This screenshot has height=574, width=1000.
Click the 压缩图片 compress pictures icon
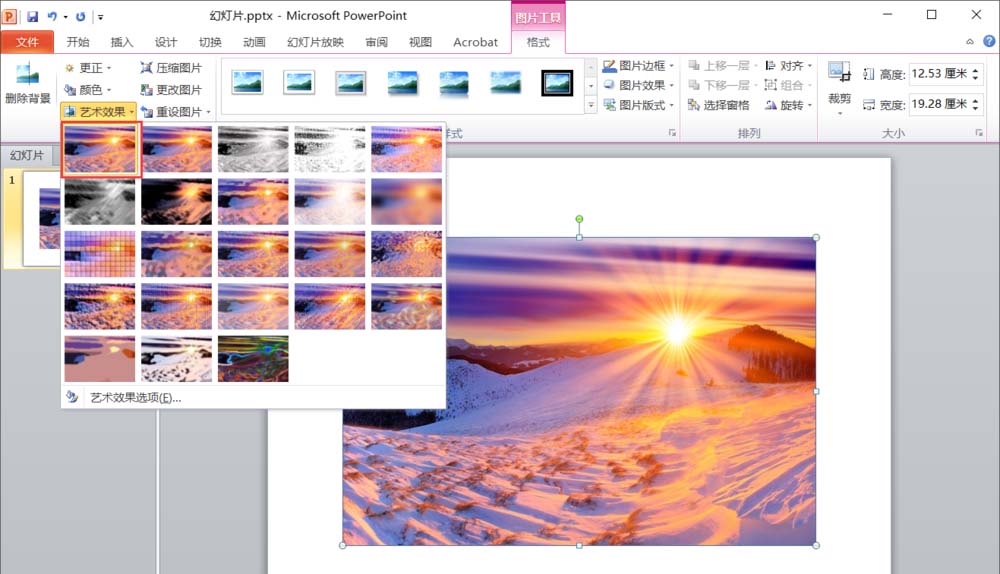coord(147,68)
